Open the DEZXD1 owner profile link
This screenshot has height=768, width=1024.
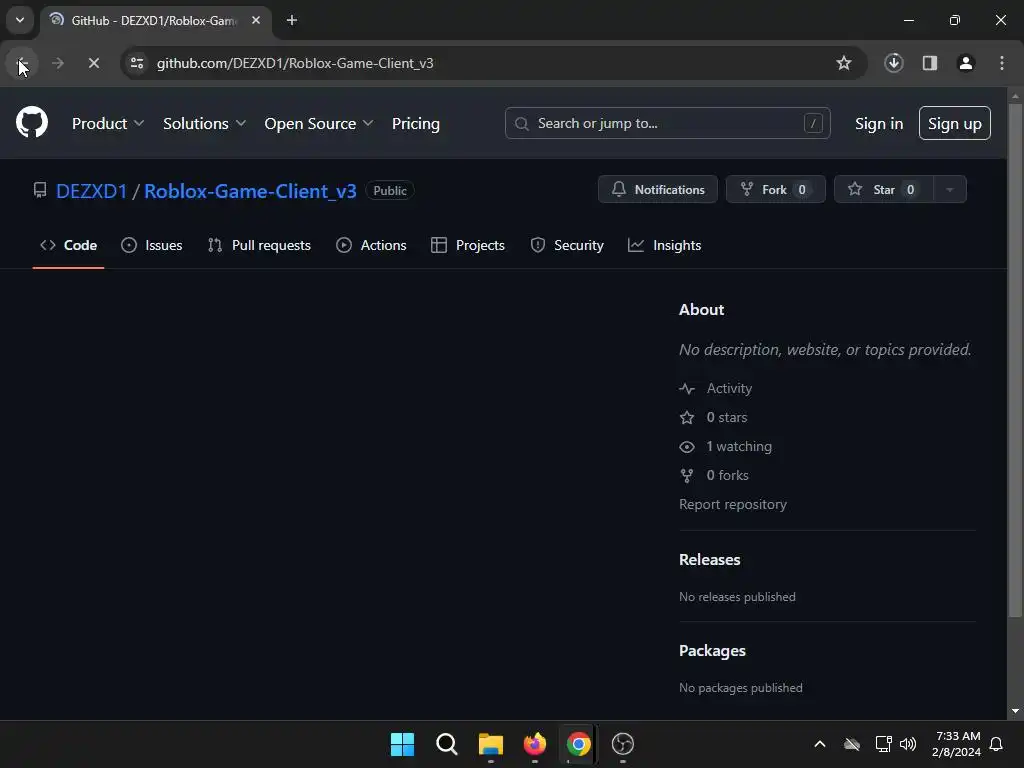(91, 191)
